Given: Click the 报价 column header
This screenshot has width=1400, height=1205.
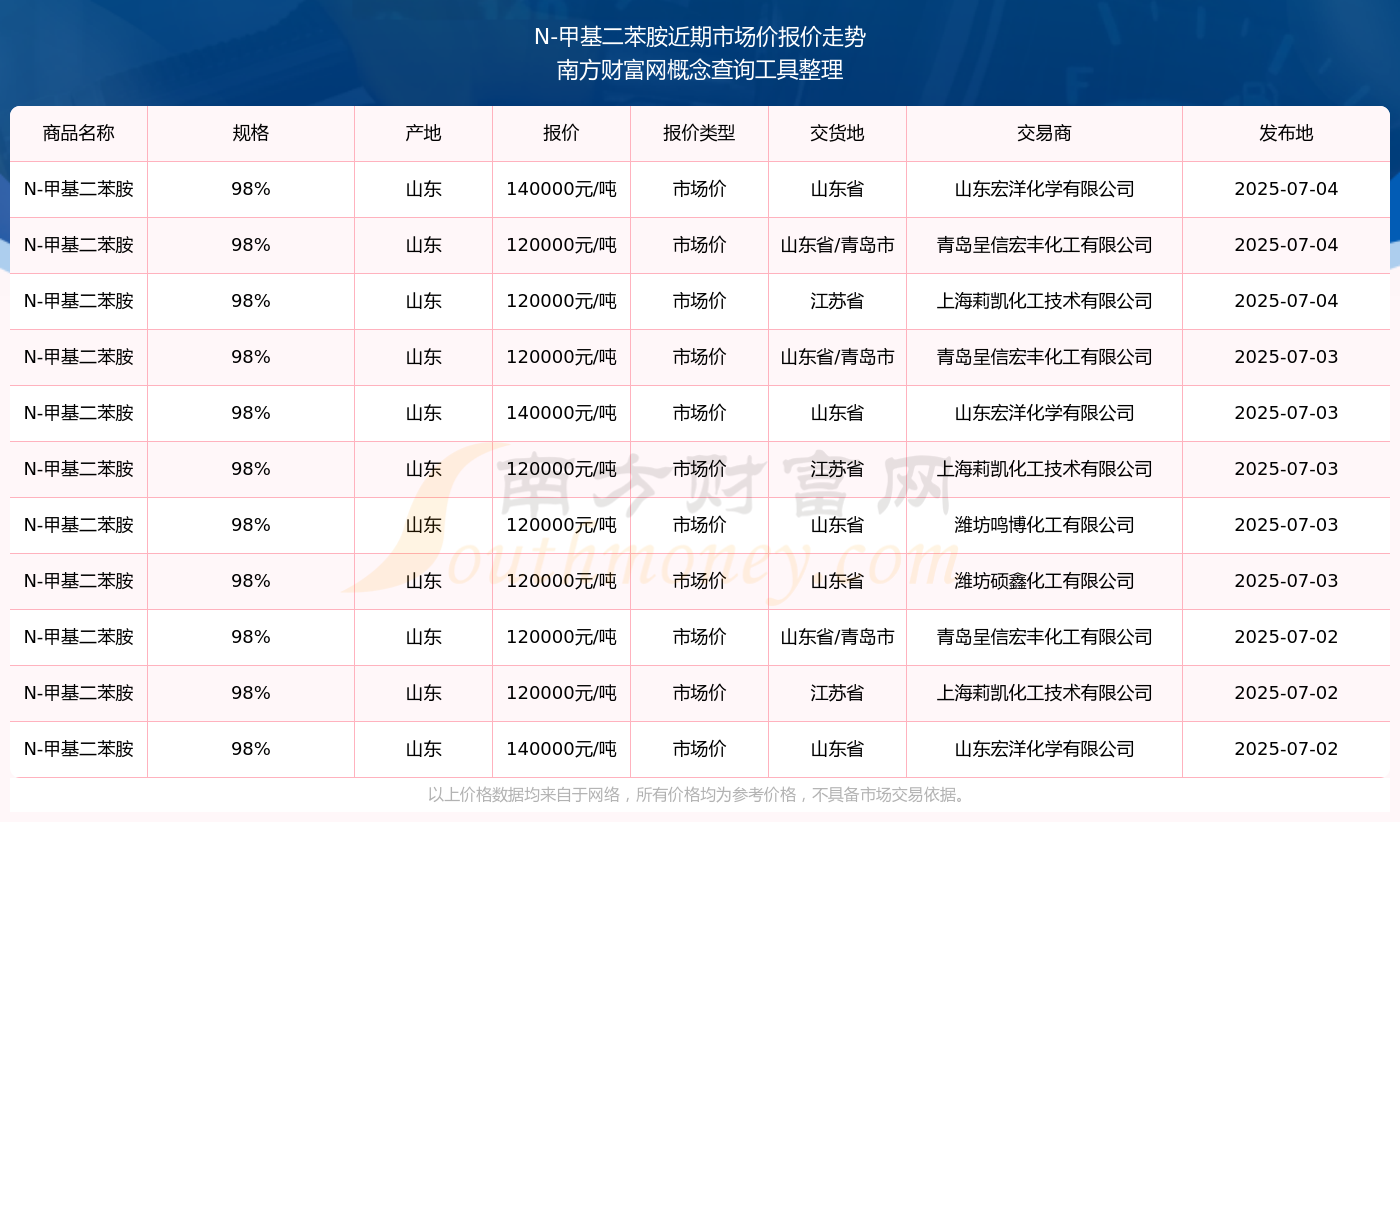Looking at the screenshot, I should tap(562, 133).
